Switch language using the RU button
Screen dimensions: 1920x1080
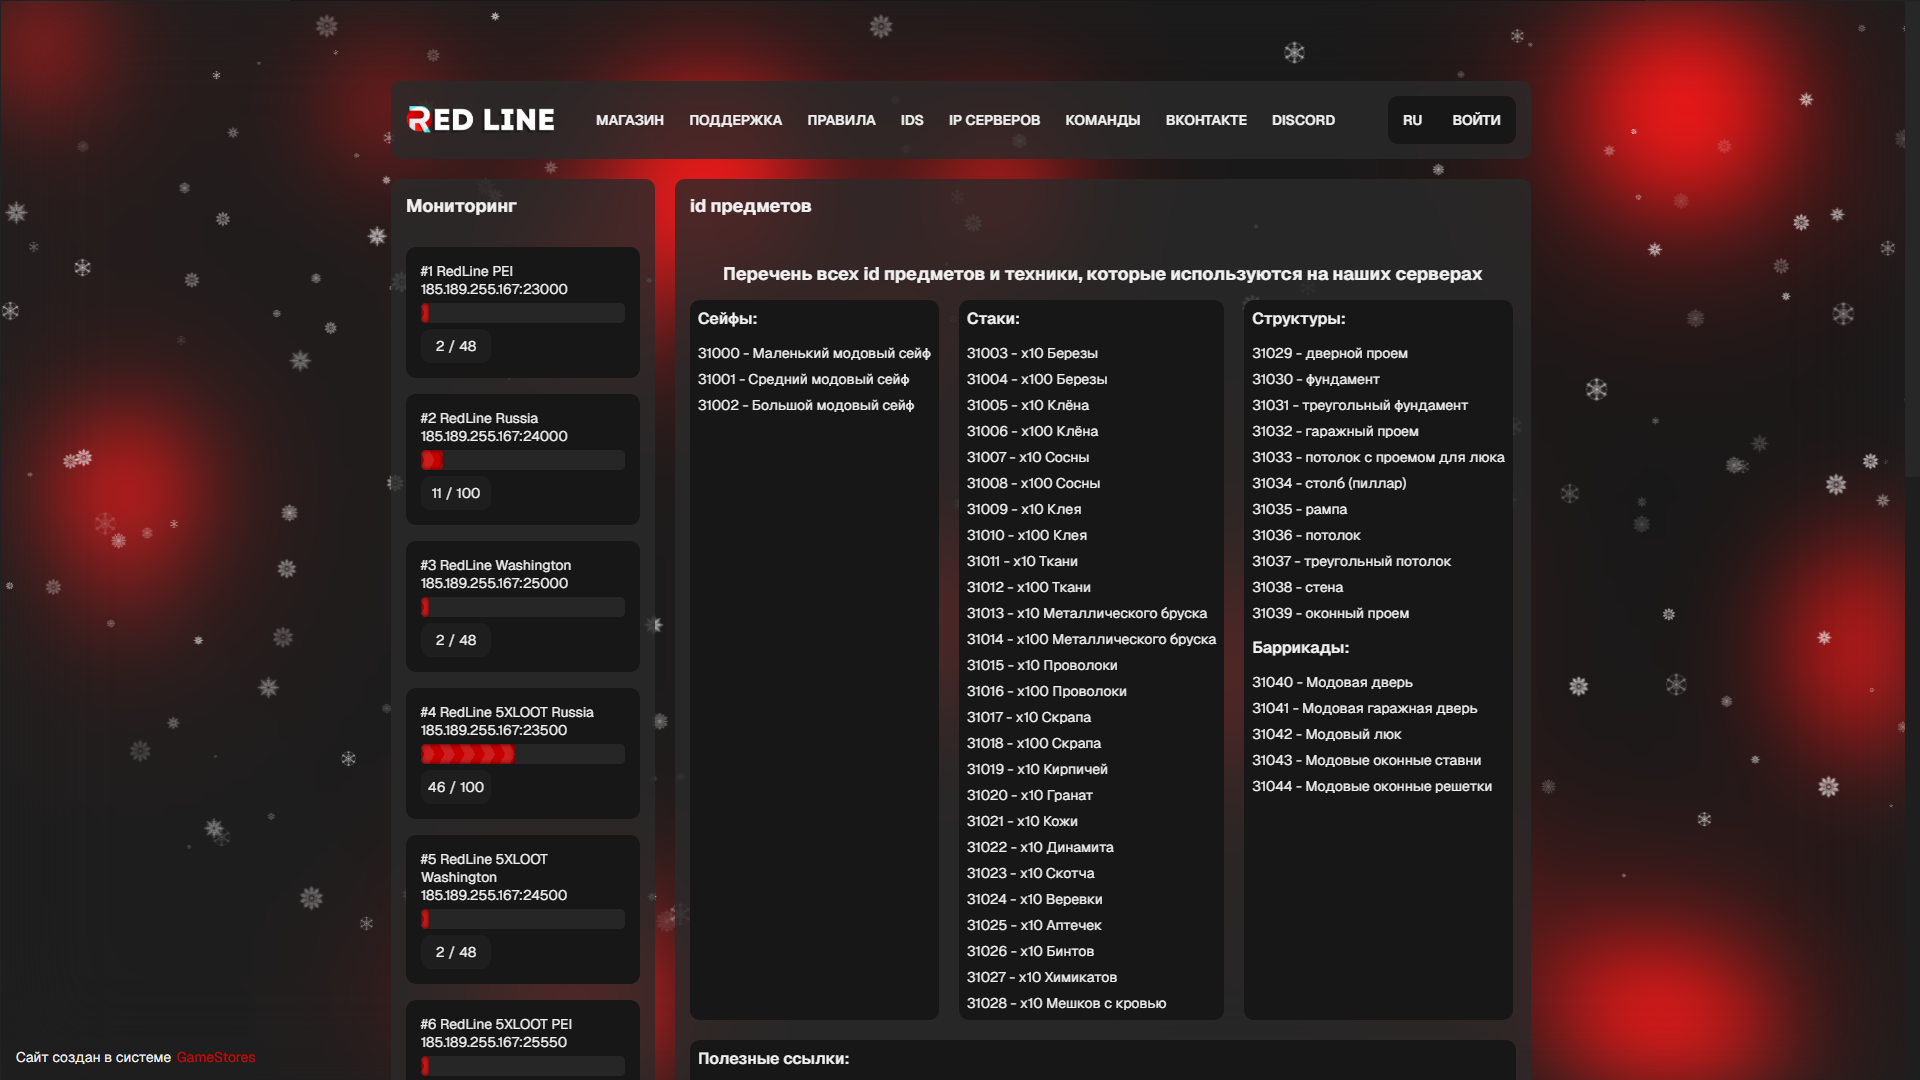point(1412,120)
